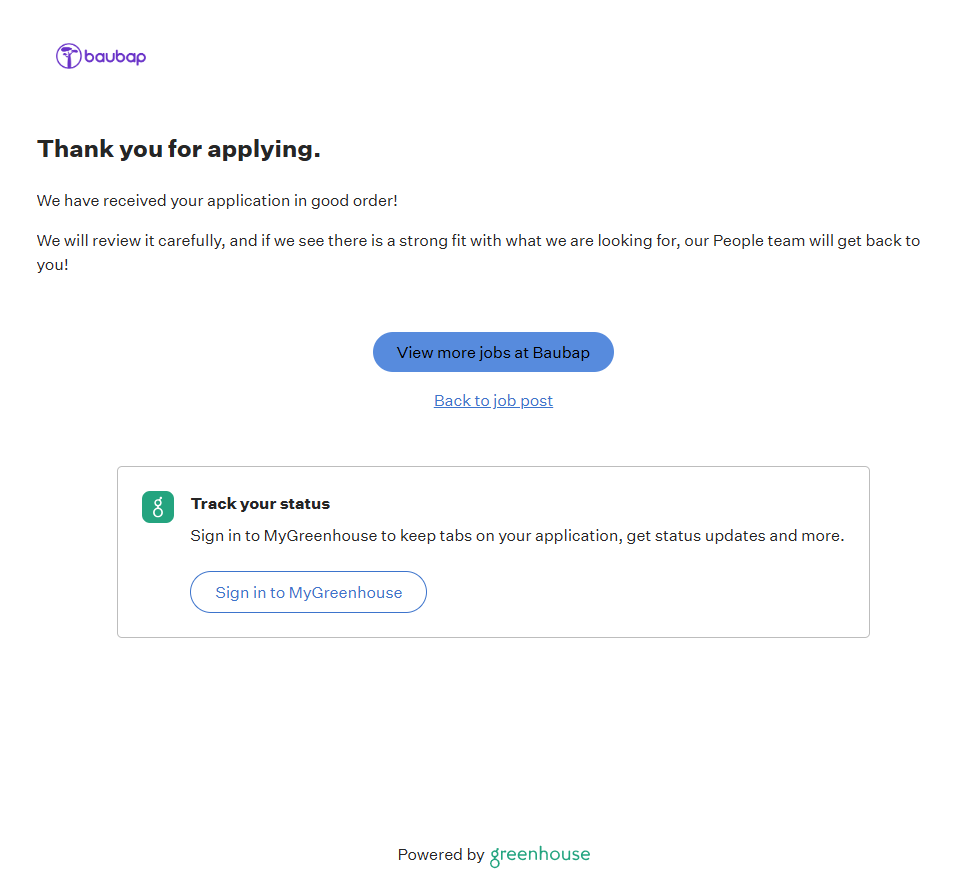Viewport: 972px width, 890px height.
Task: Click the 'We will review it carefully' paragraph
Action: [x=478, y=241]
